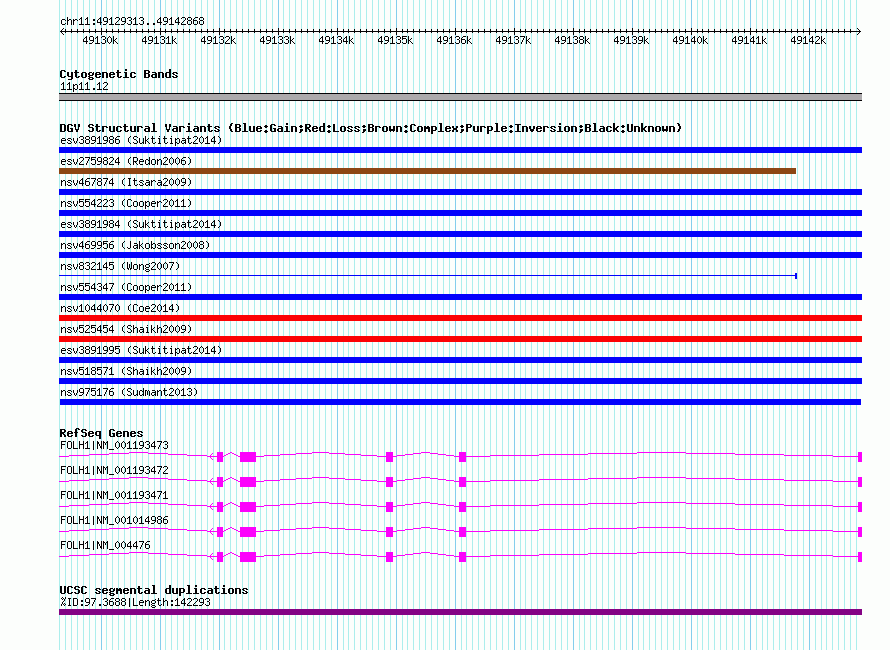Screen dimensions: 890x650
Task: Select the brown esv2759824 Redon2006 bar
Action: [x=427, y=171]
